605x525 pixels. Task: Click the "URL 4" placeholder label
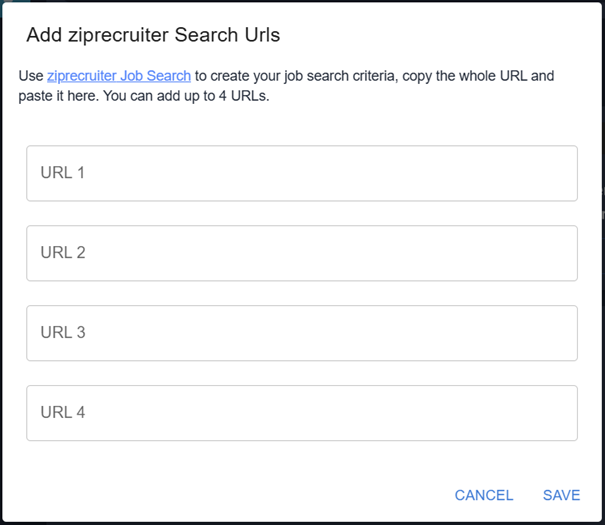[63, 413]
